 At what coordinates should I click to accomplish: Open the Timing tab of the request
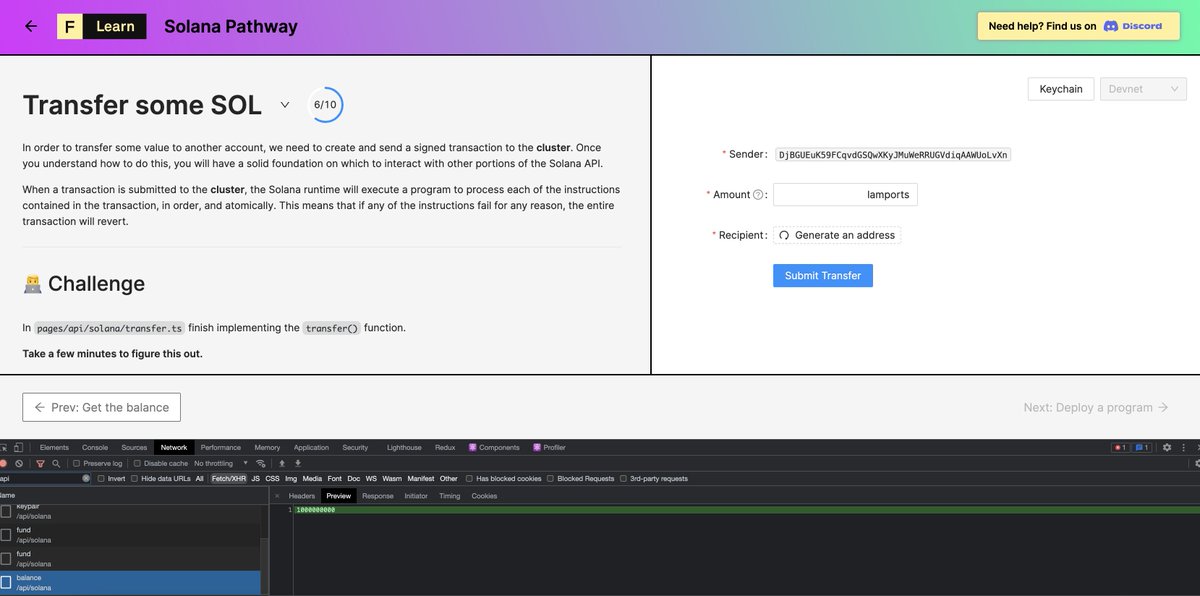[x=450, y=496]
